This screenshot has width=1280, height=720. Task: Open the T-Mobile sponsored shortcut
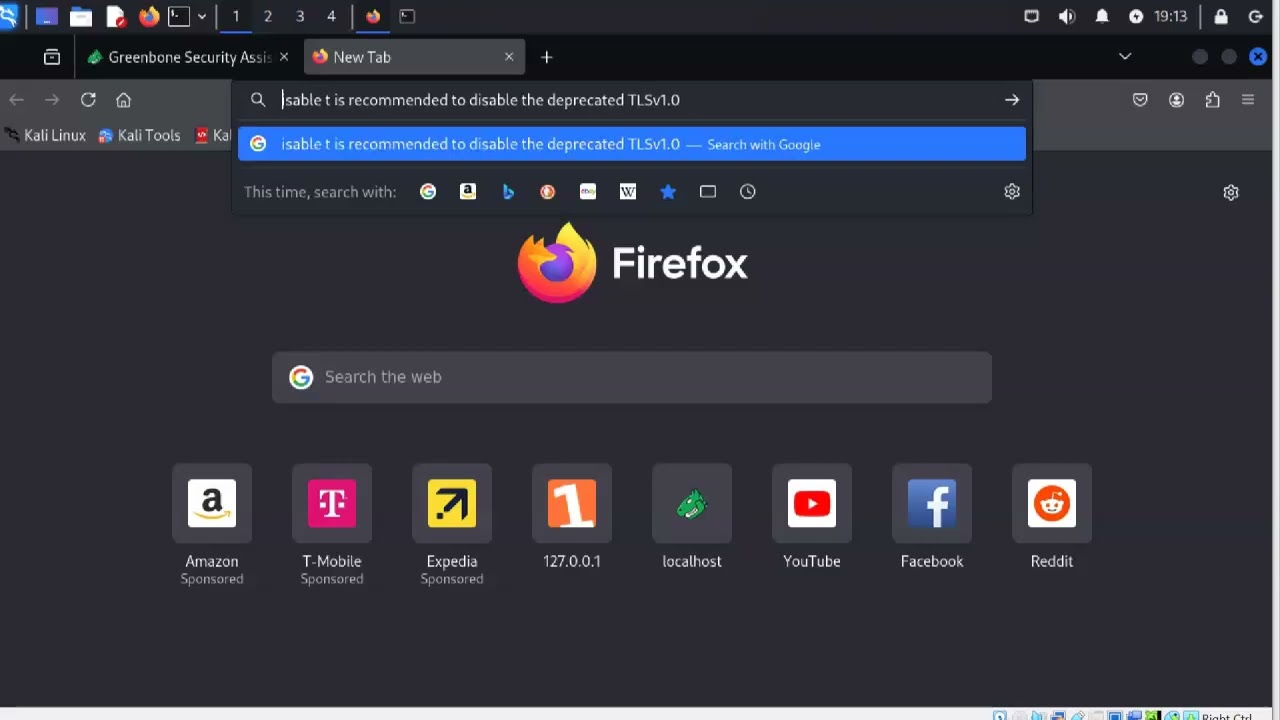[332, 525]
